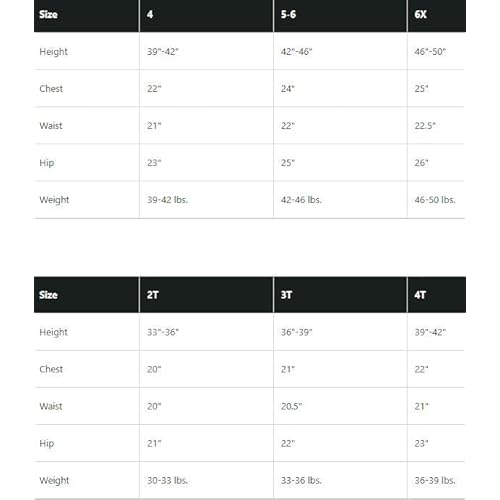Click the size 4 column header
This screenshot has height=500, width=500.
[206, 15]
